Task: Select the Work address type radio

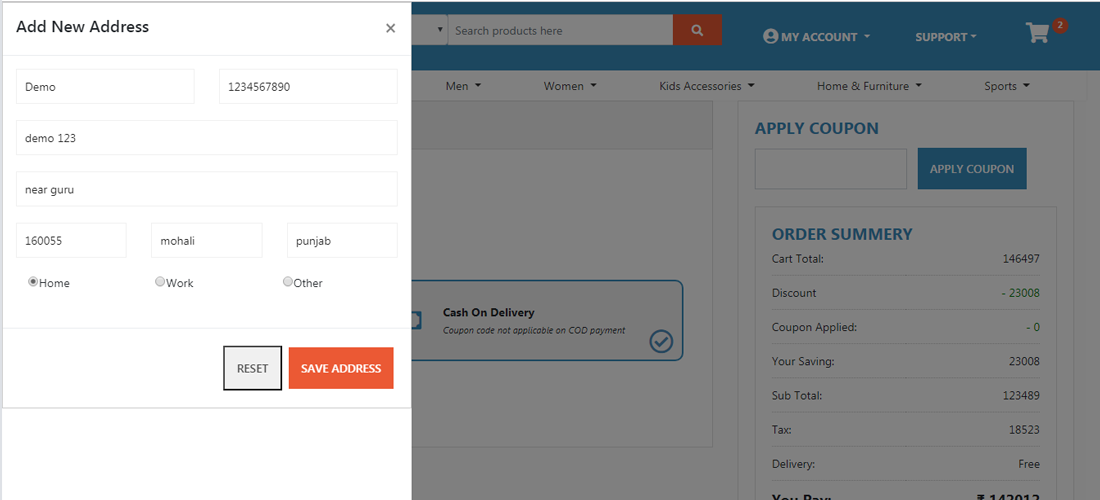Action: click(x=160, y=282)
